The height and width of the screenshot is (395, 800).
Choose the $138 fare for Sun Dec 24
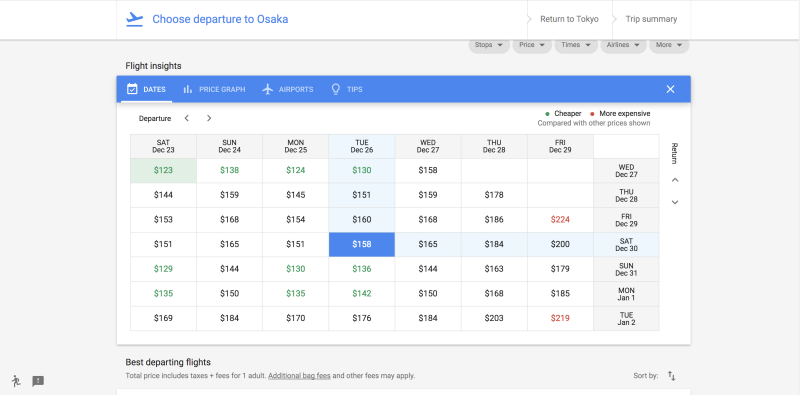230,170
